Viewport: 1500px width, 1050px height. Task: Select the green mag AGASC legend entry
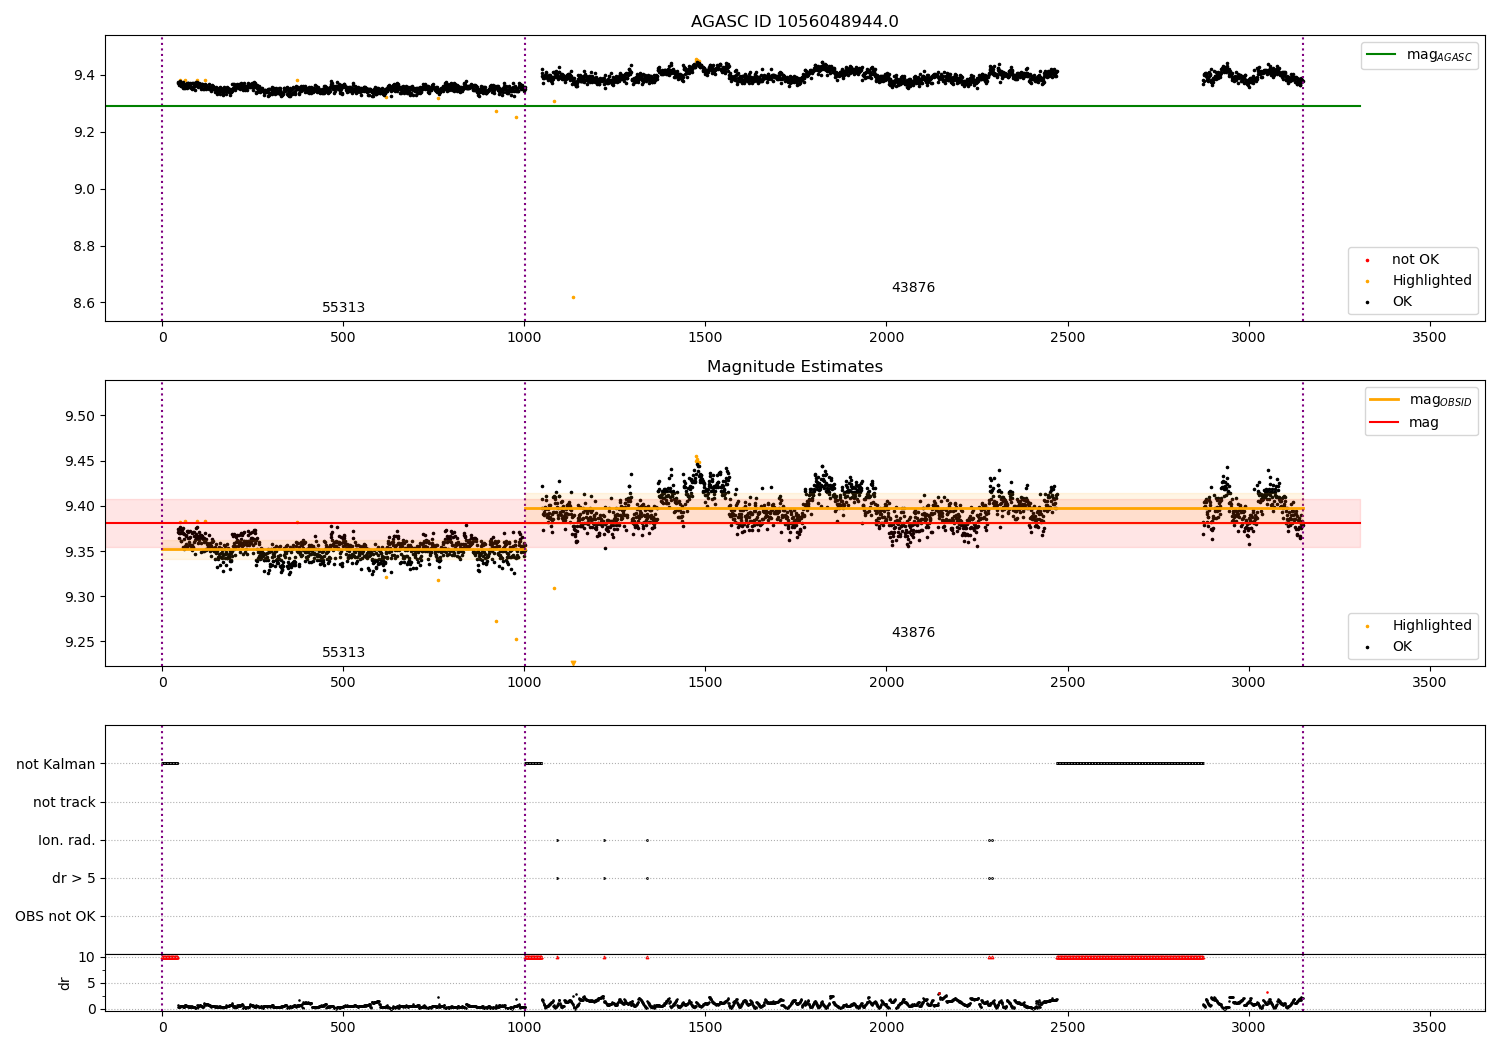pos(1419,55)
